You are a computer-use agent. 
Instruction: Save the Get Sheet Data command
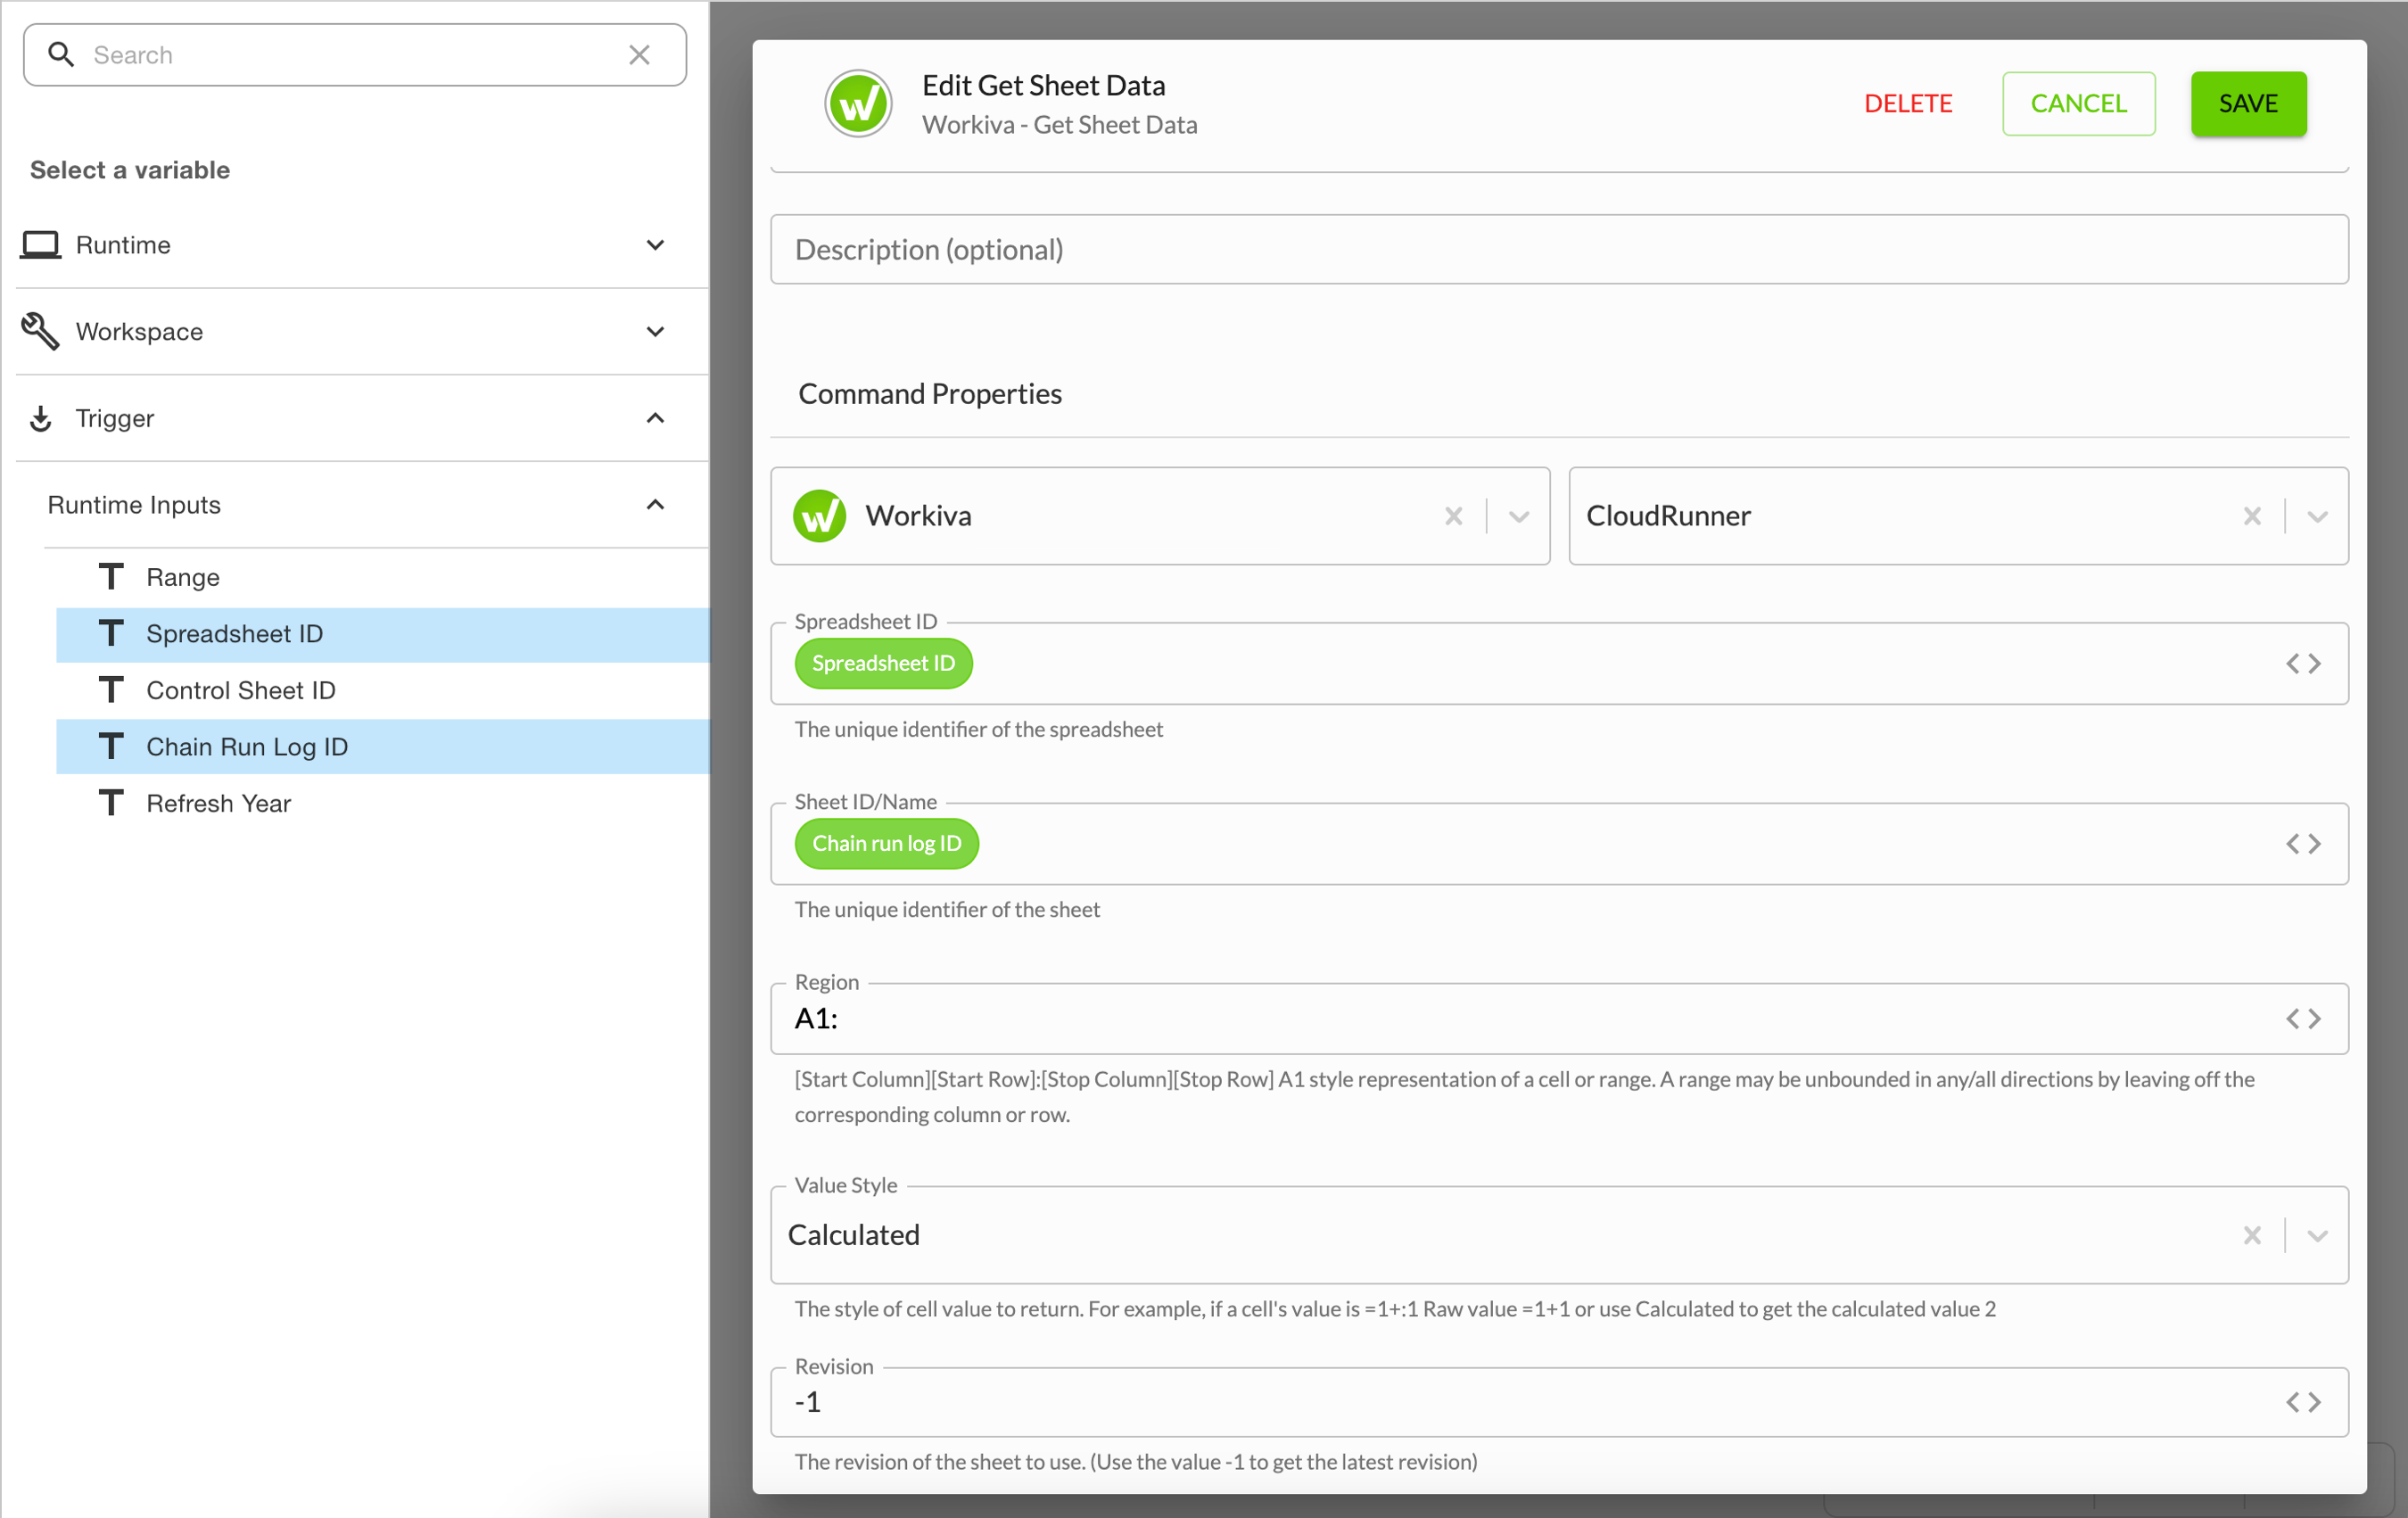[2248, 103]
